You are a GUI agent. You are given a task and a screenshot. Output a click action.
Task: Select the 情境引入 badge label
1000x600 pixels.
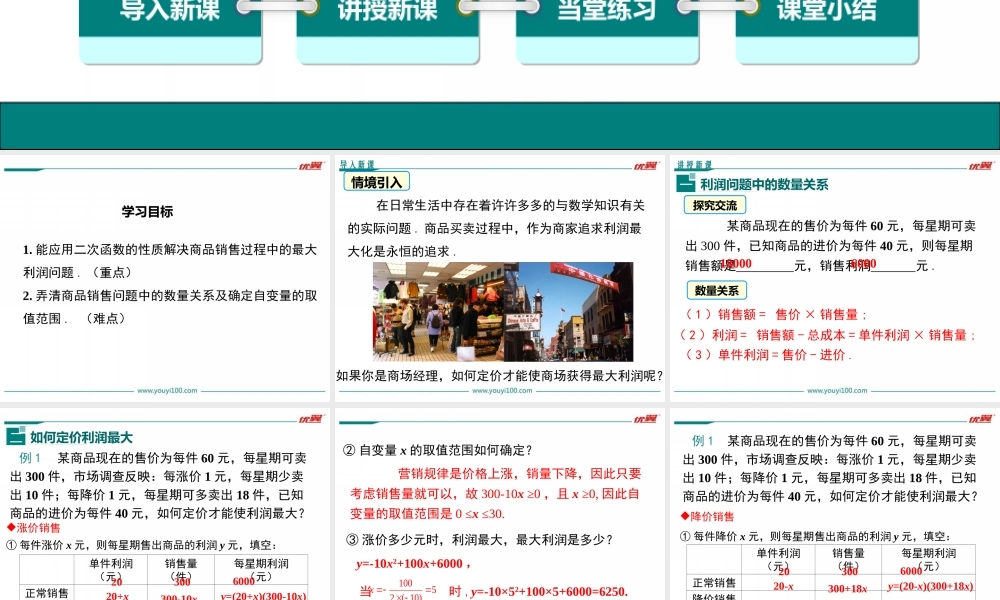[x=376, y=182]
